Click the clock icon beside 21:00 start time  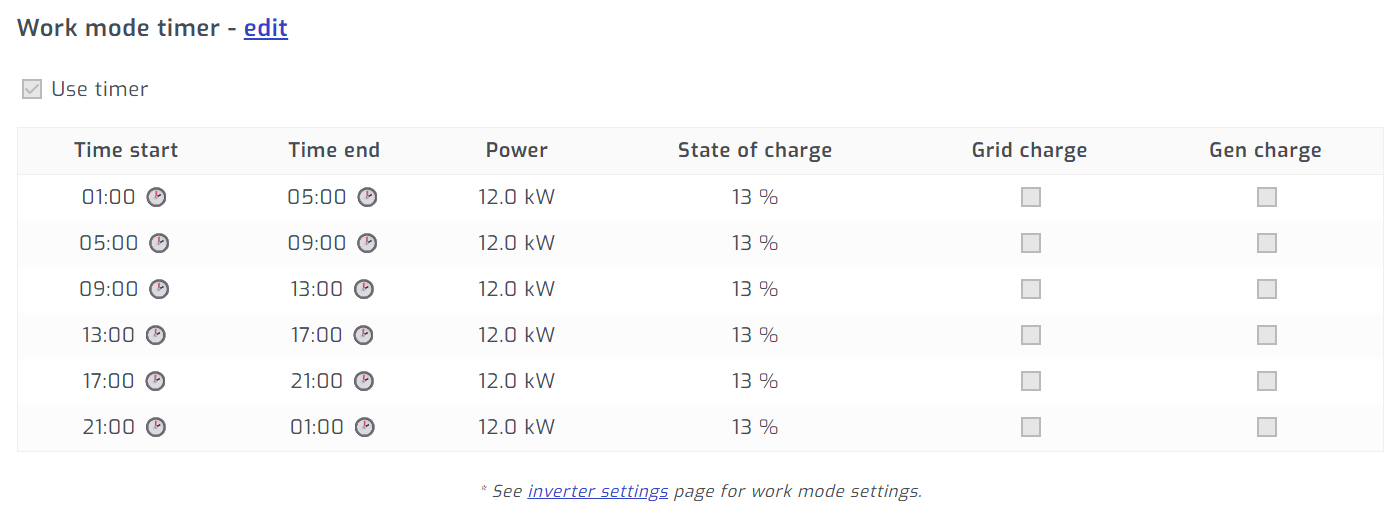156,427
